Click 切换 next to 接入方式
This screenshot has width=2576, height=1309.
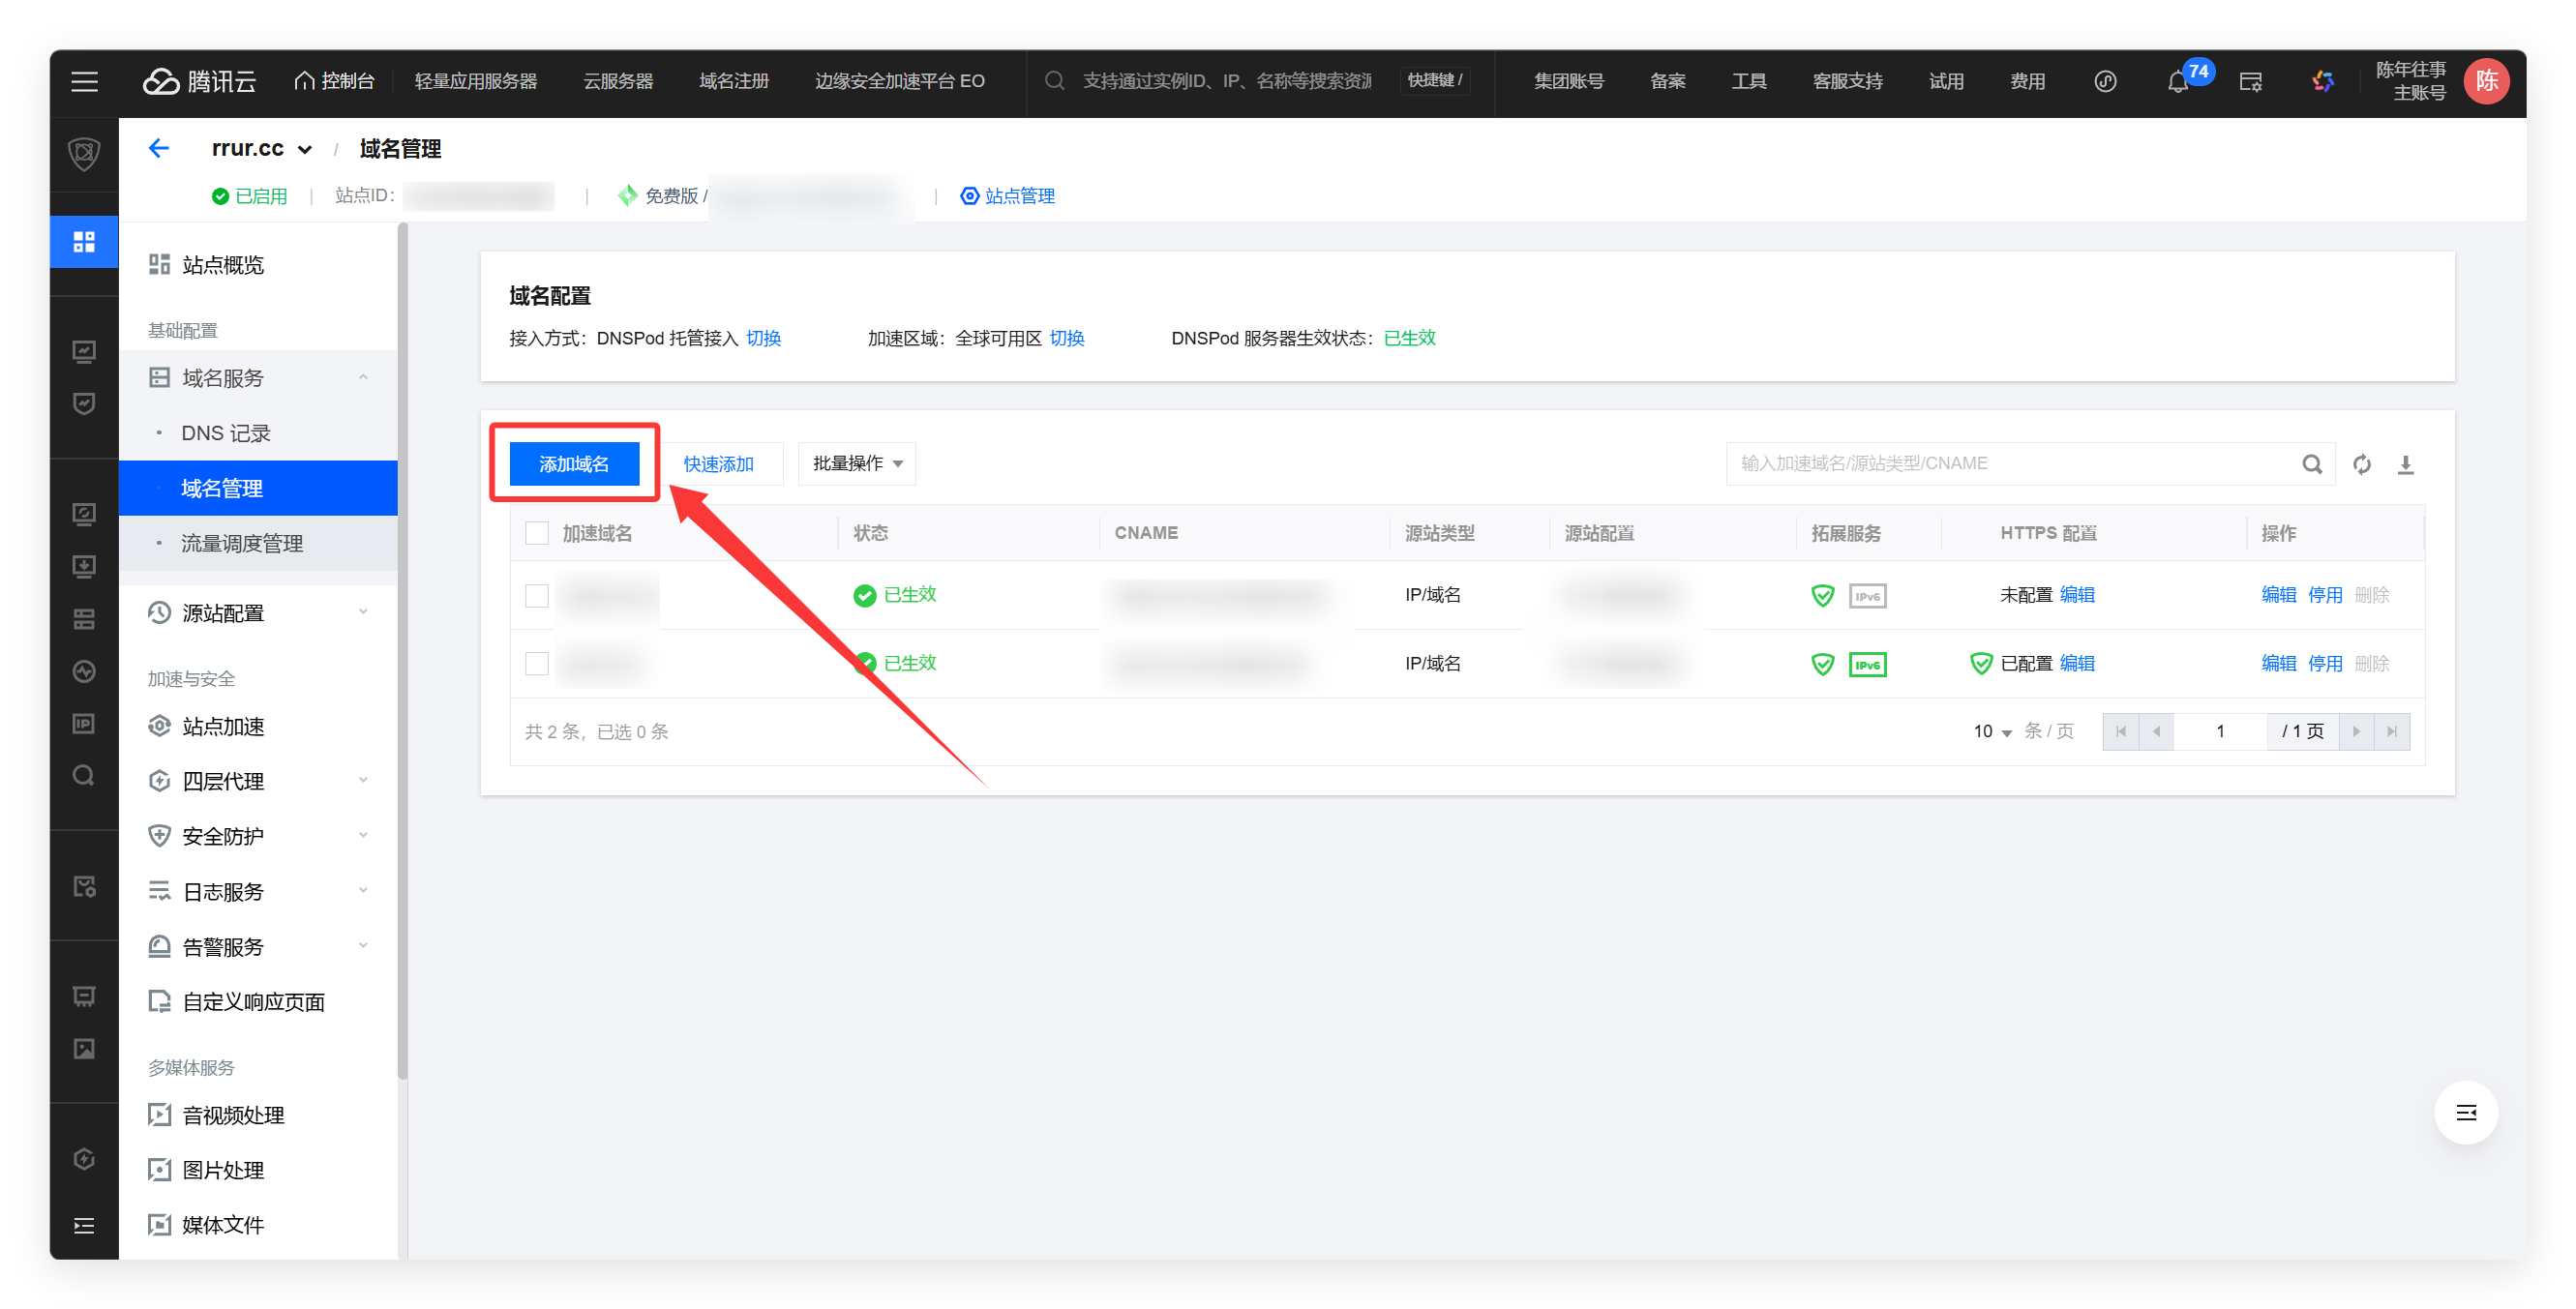pos(763,339)
